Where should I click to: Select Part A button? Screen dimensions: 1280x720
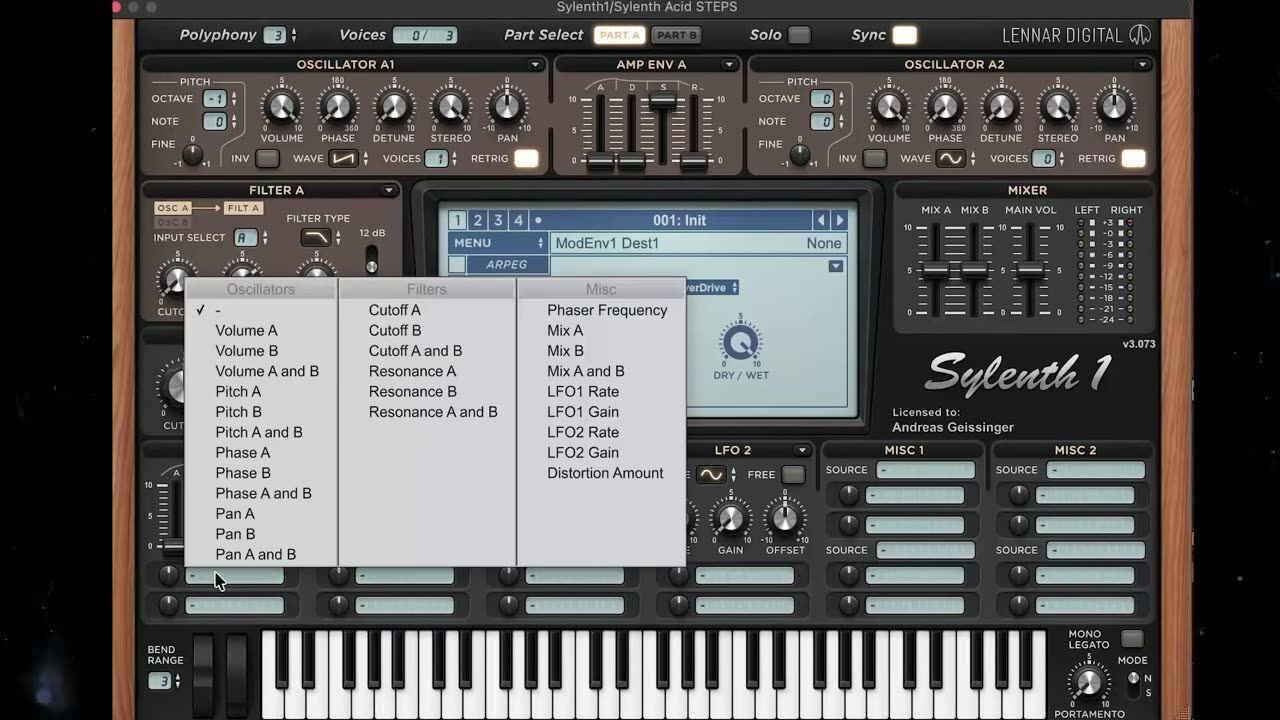point(619,35)
